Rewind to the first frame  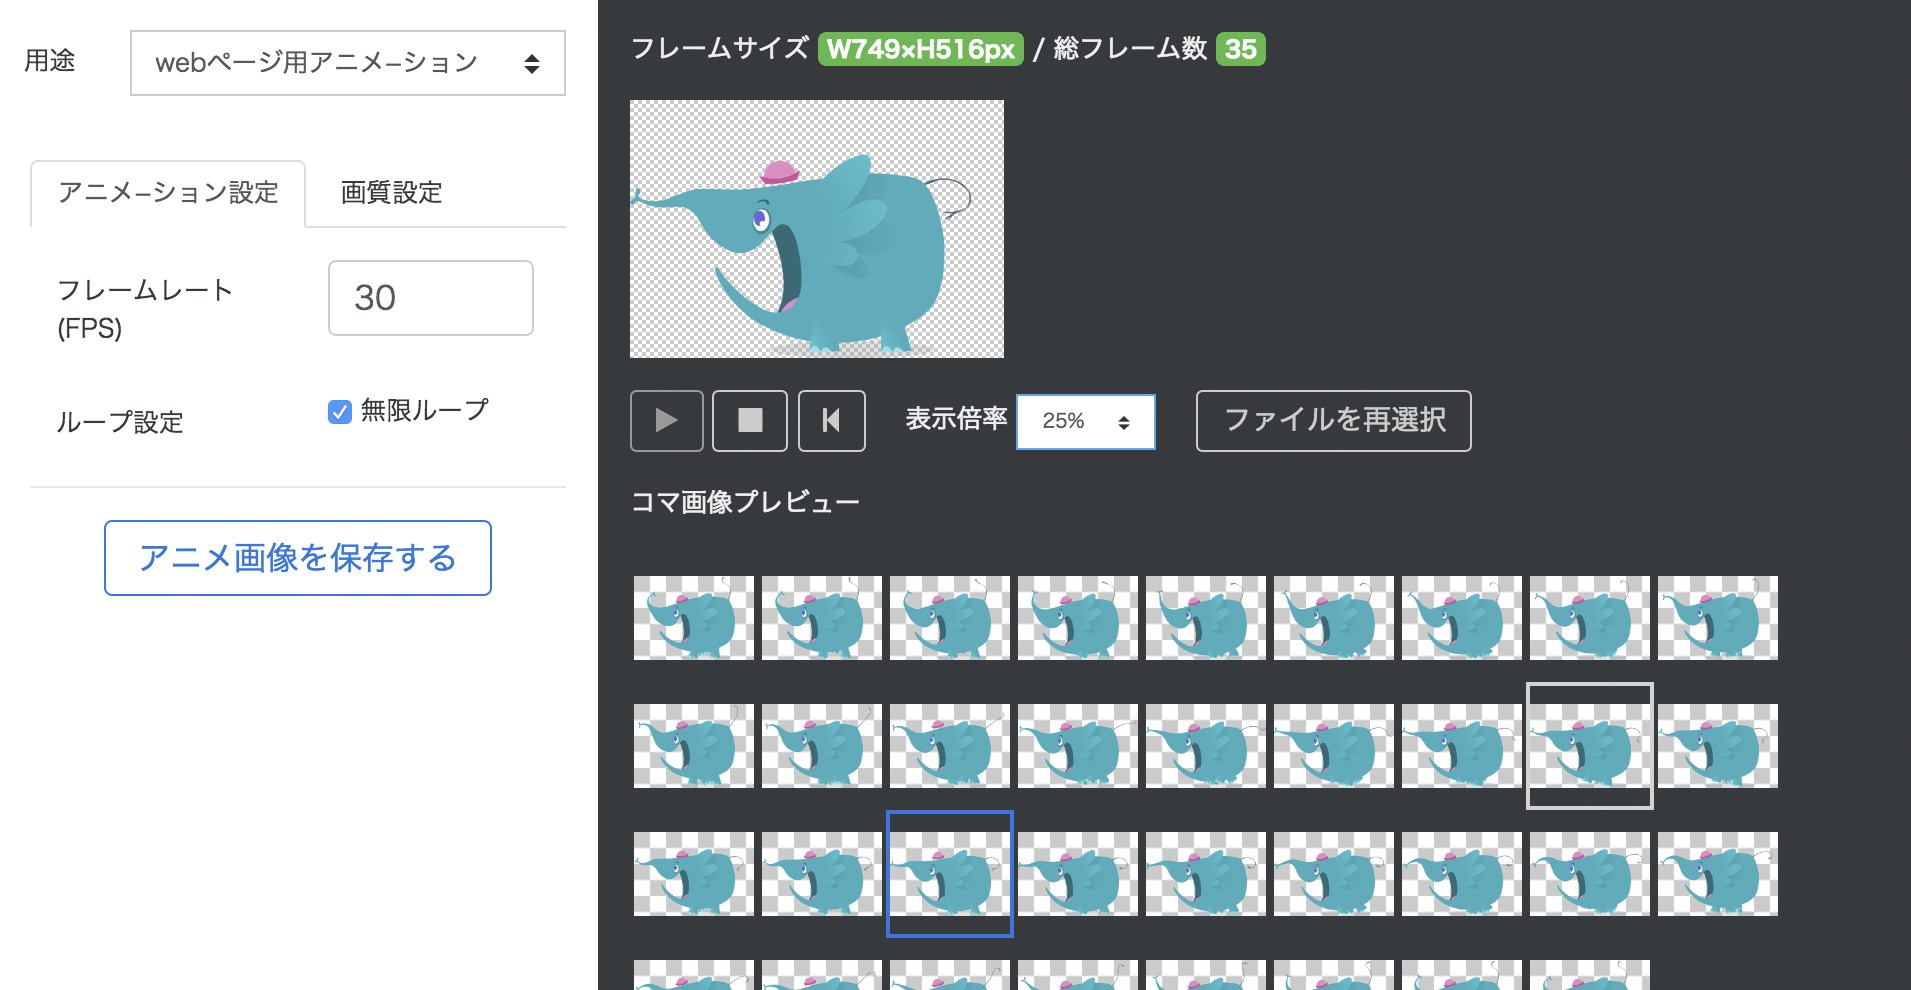(x=832, y=421)
